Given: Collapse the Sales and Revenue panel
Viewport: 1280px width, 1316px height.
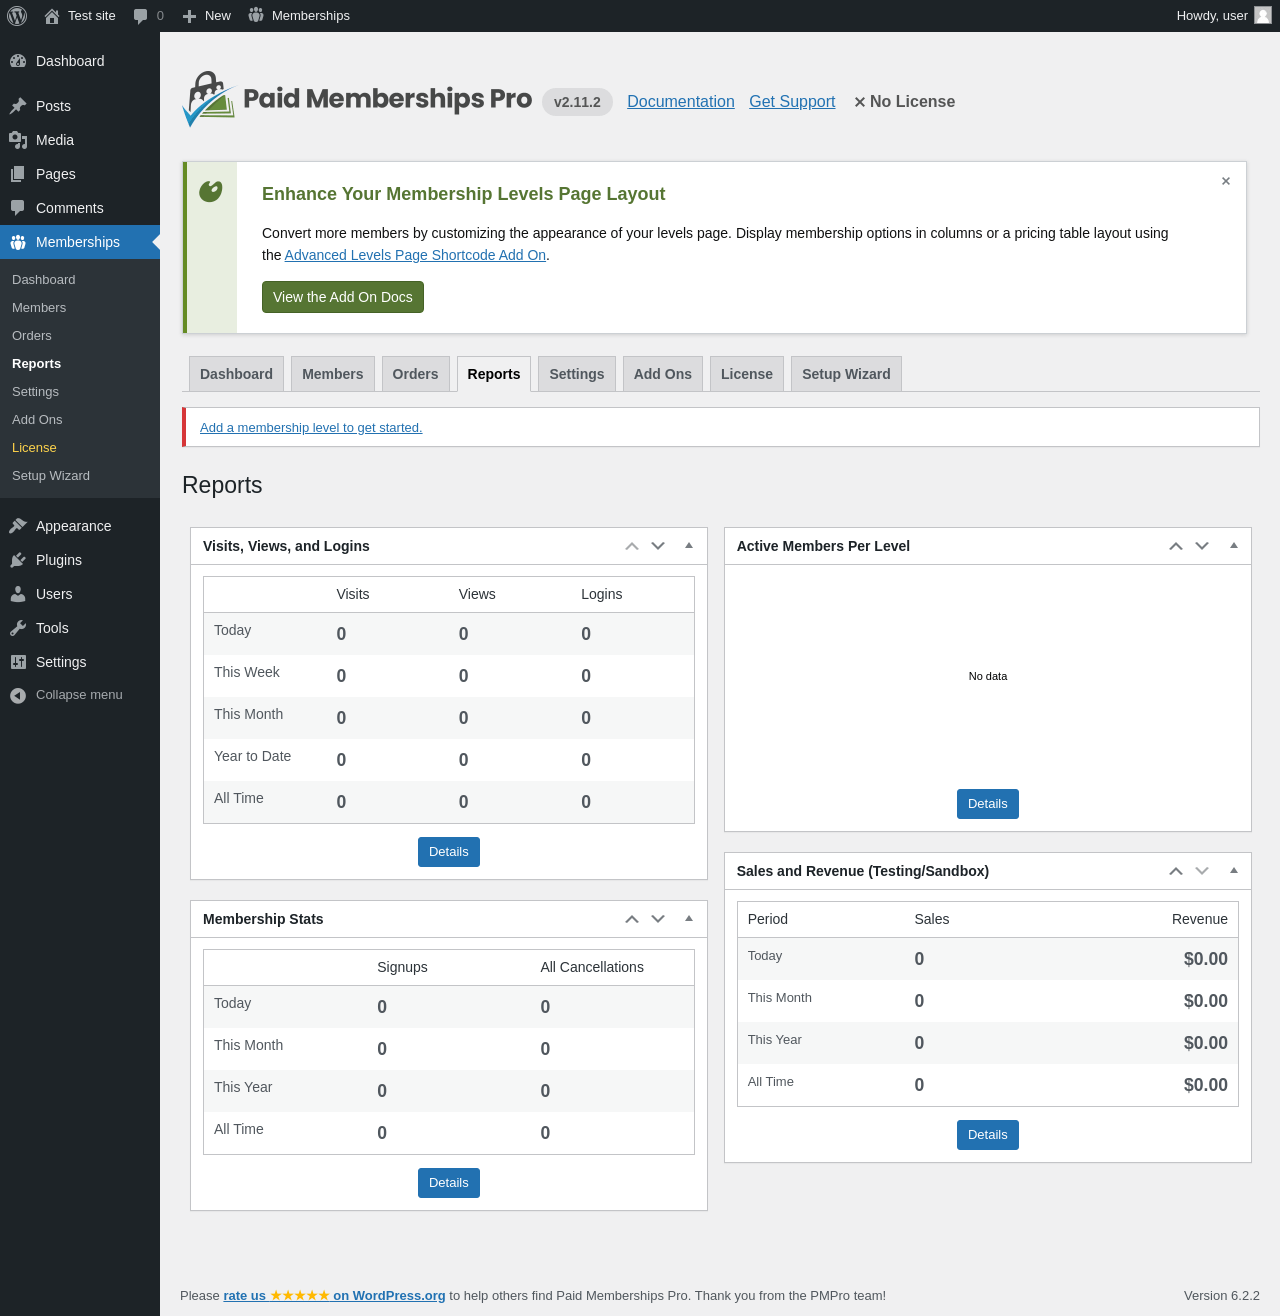Looking at the screenshot, I should (1234, 871).
